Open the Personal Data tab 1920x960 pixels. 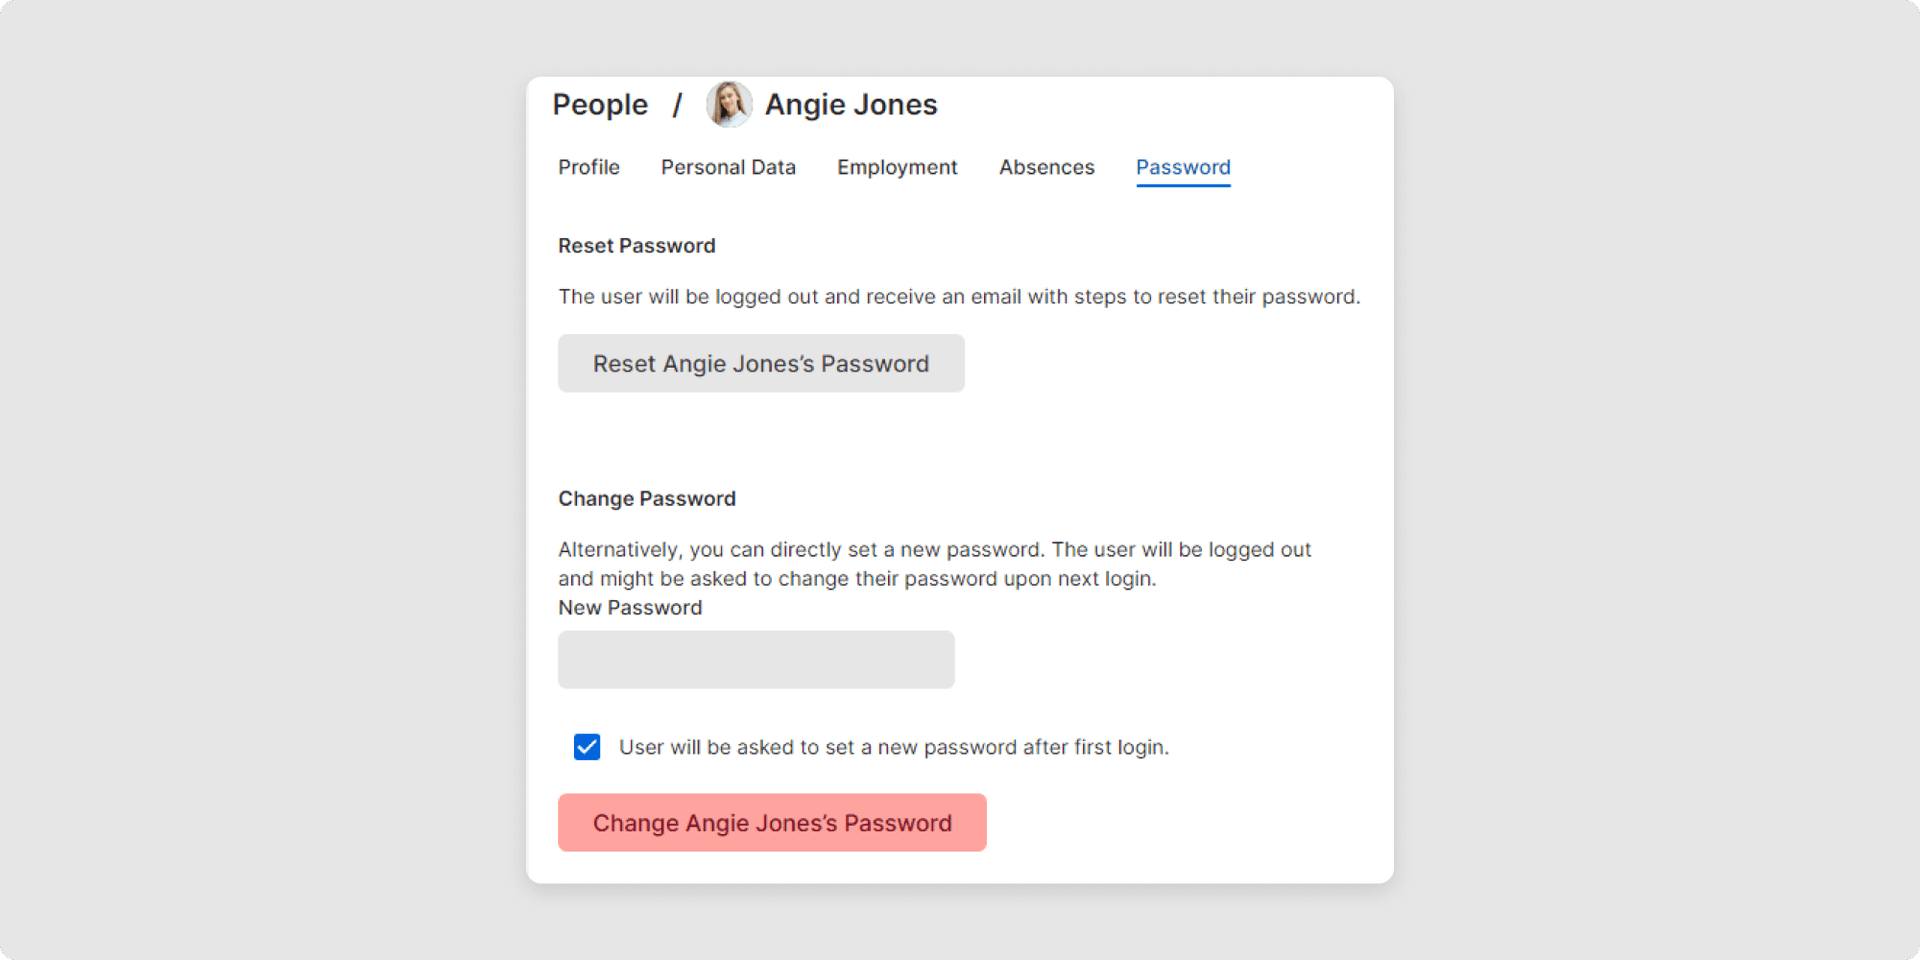(x=728, y=167)
